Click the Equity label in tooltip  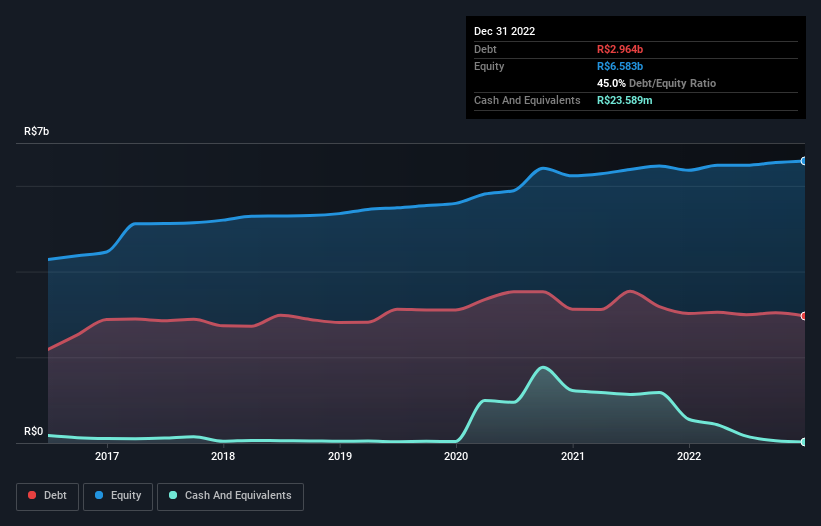(x=489, y=66)
